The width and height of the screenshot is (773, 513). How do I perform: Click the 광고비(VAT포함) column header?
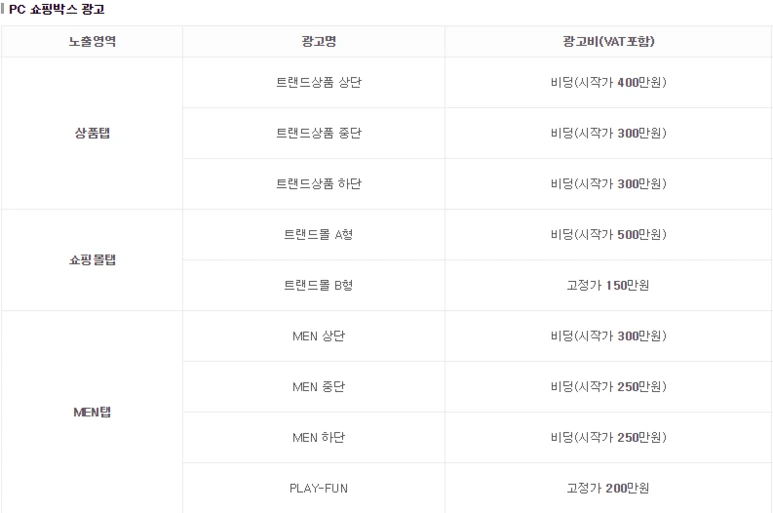(608, 41)
